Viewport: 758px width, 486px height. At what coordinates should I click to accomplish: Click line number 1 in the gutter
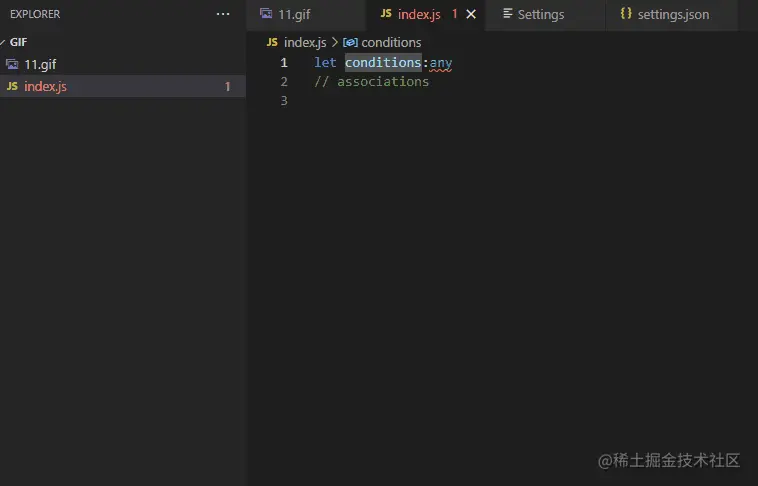point(284,63)
